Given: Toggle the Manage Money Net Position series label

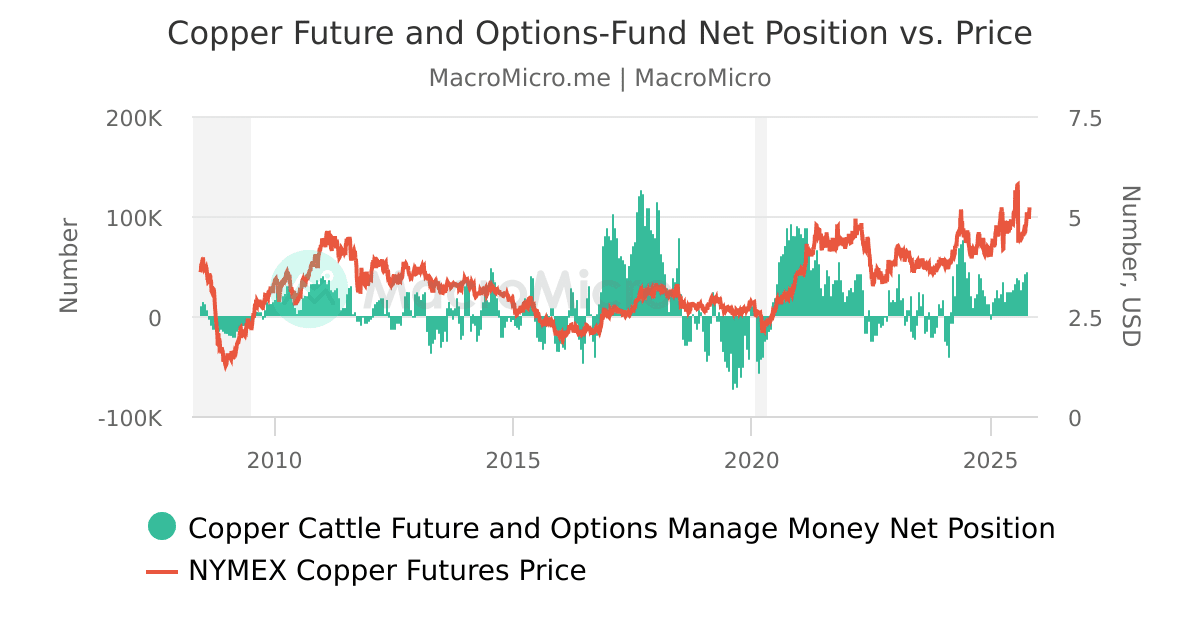Looking at the screenshot, I should (x=621, y=528).
